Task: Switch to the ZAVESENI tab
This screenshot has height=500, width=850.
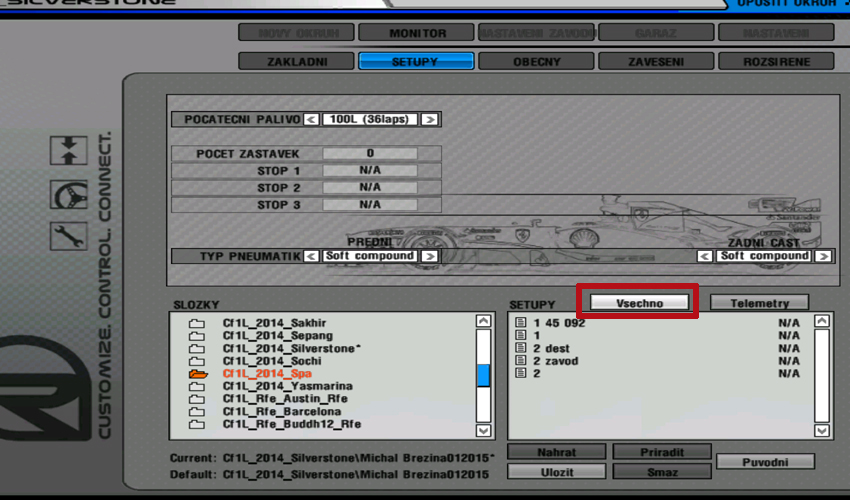Action: coord(656,61)
